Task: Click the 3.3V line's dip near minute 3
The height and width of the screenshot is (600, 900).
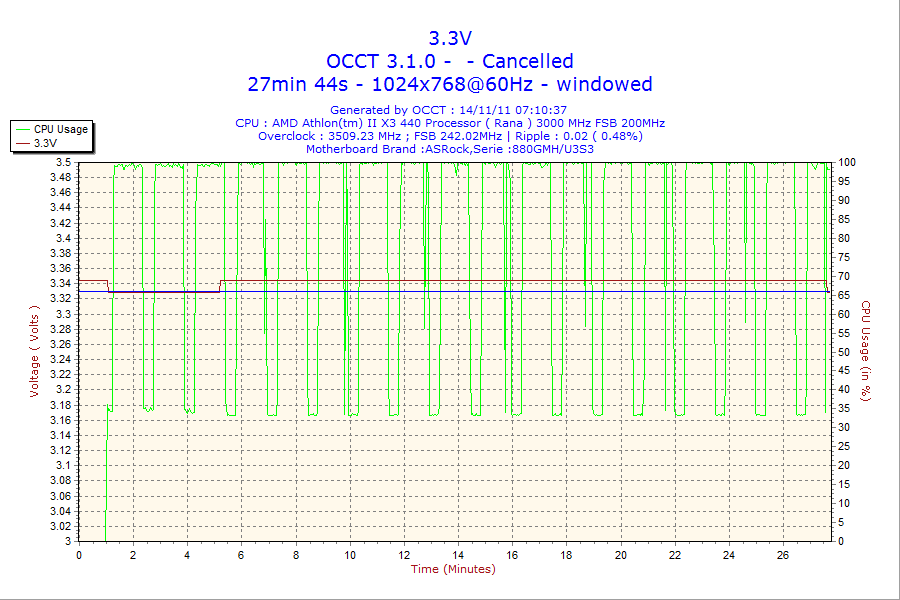Action: pos(164,292)
